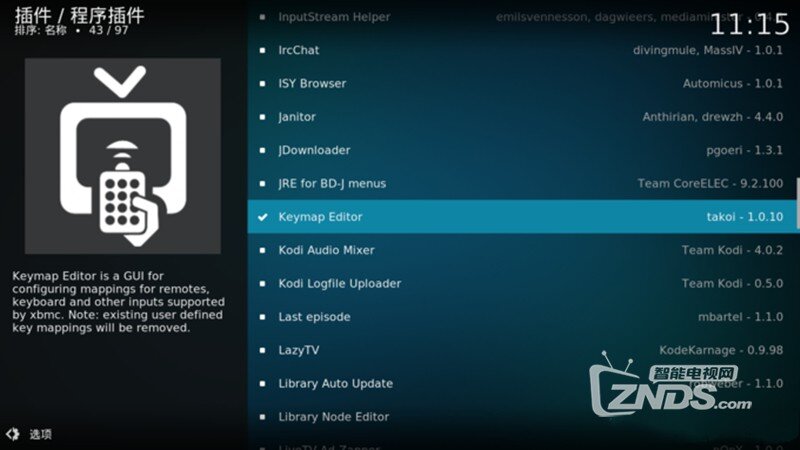800x450 pixels.
Task: Open Library Auto Update add-on
Action: [523, 384]
